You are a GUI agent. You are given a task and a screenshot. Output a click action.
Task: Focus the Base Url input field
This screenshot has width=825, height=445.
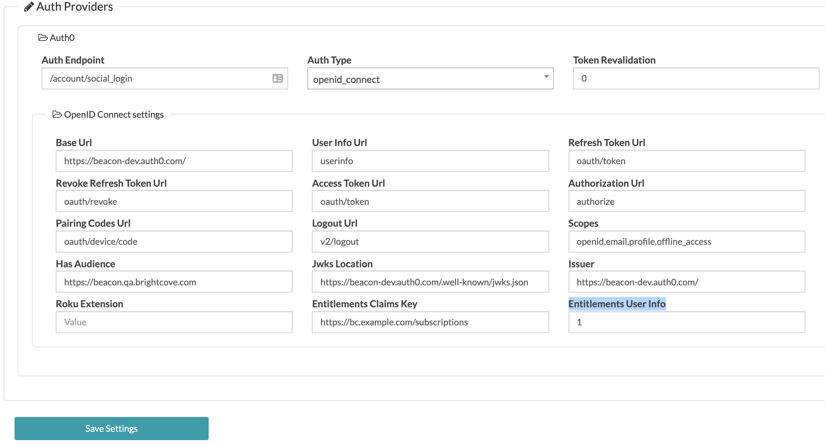[x=174, y=161]
